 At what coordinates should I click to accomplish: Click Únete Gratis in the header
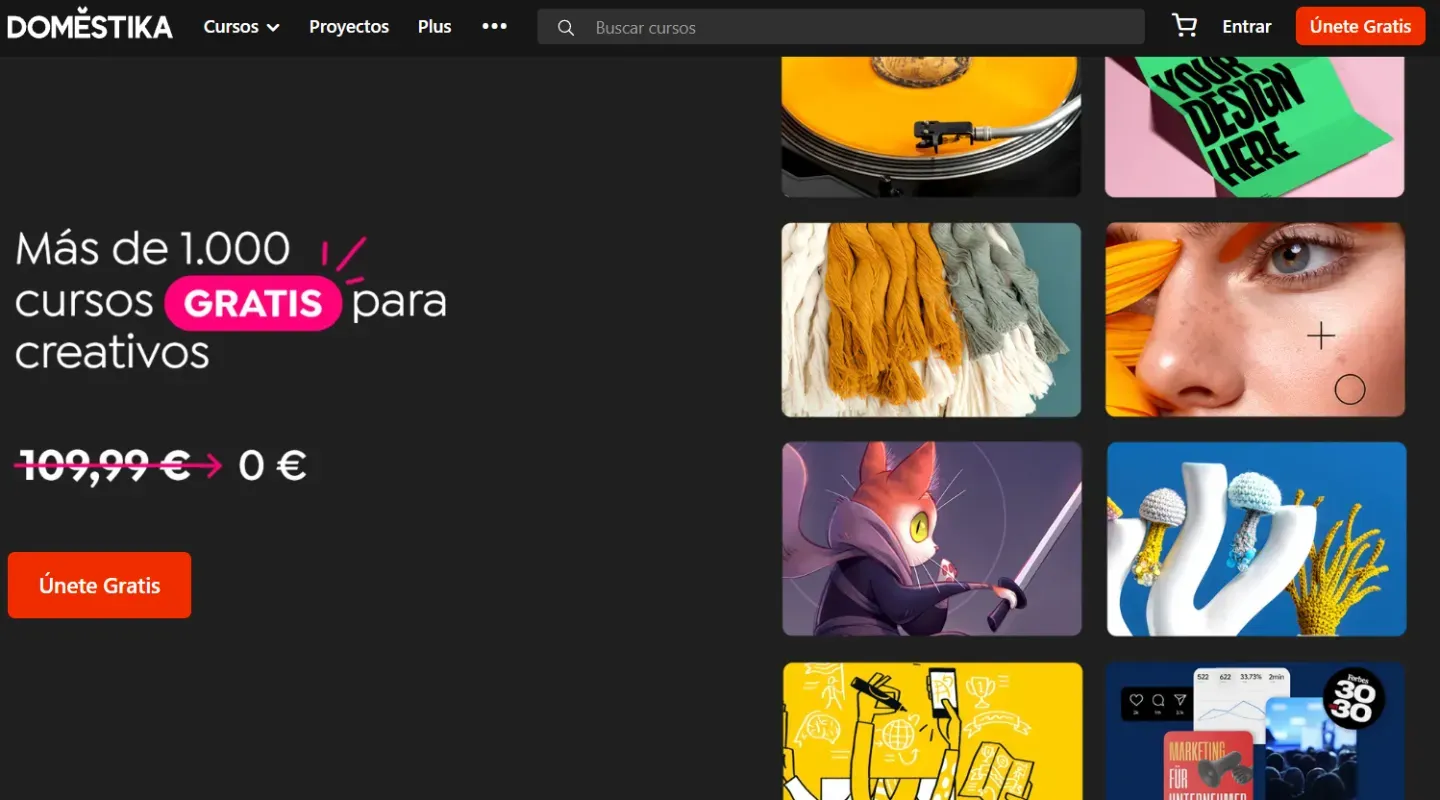pos(1360,26)
